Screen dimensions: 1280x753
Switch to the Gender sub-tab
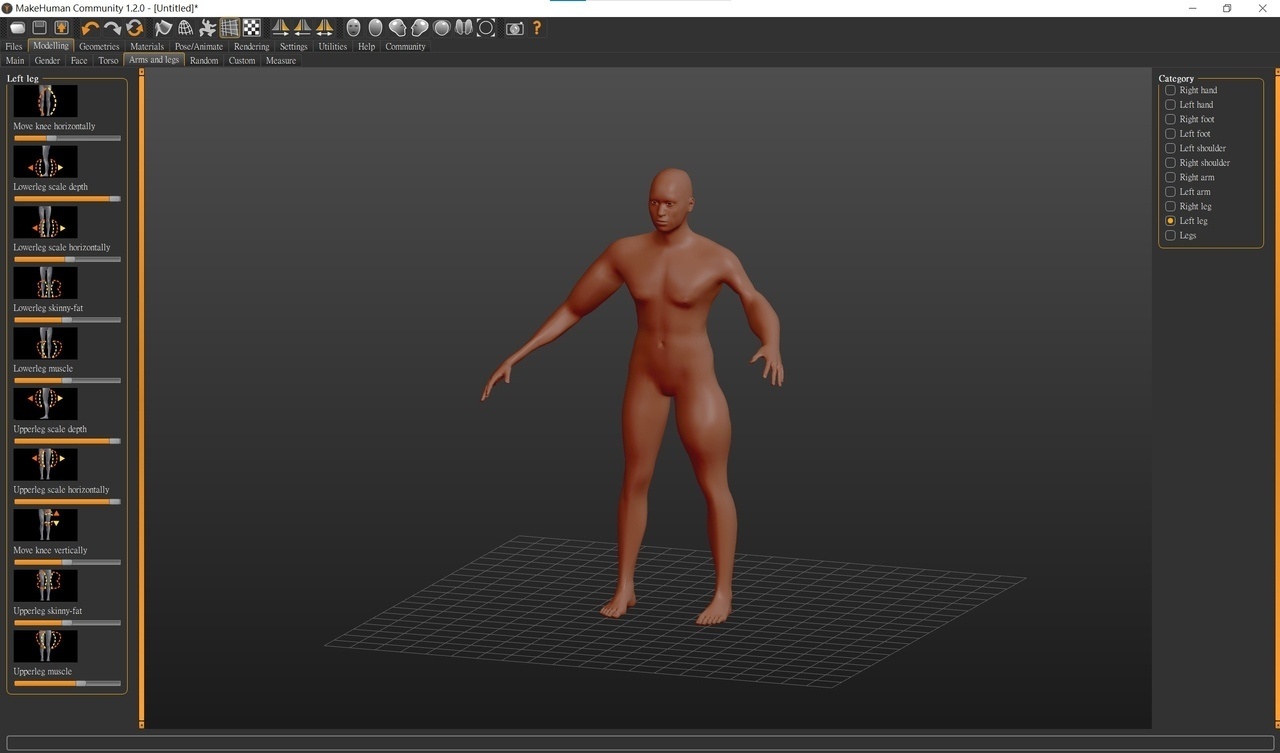tap(47, 60)
